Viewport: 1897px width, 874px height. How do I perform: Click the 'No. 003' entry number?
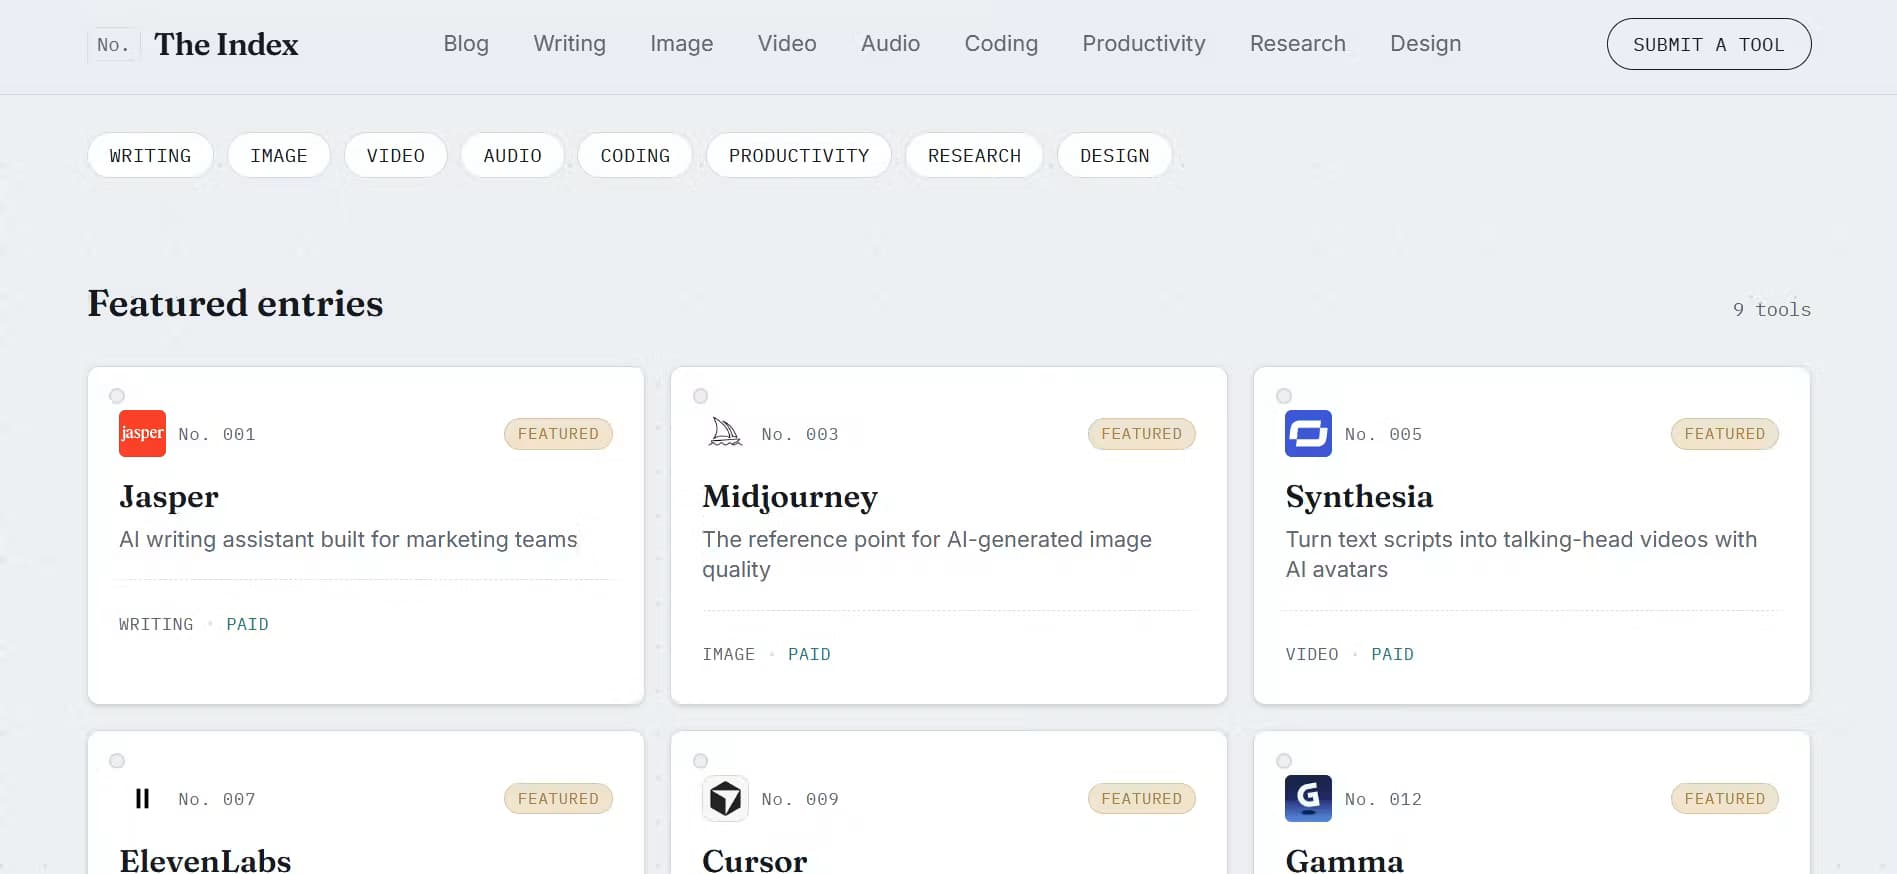(x=800, y=434)
